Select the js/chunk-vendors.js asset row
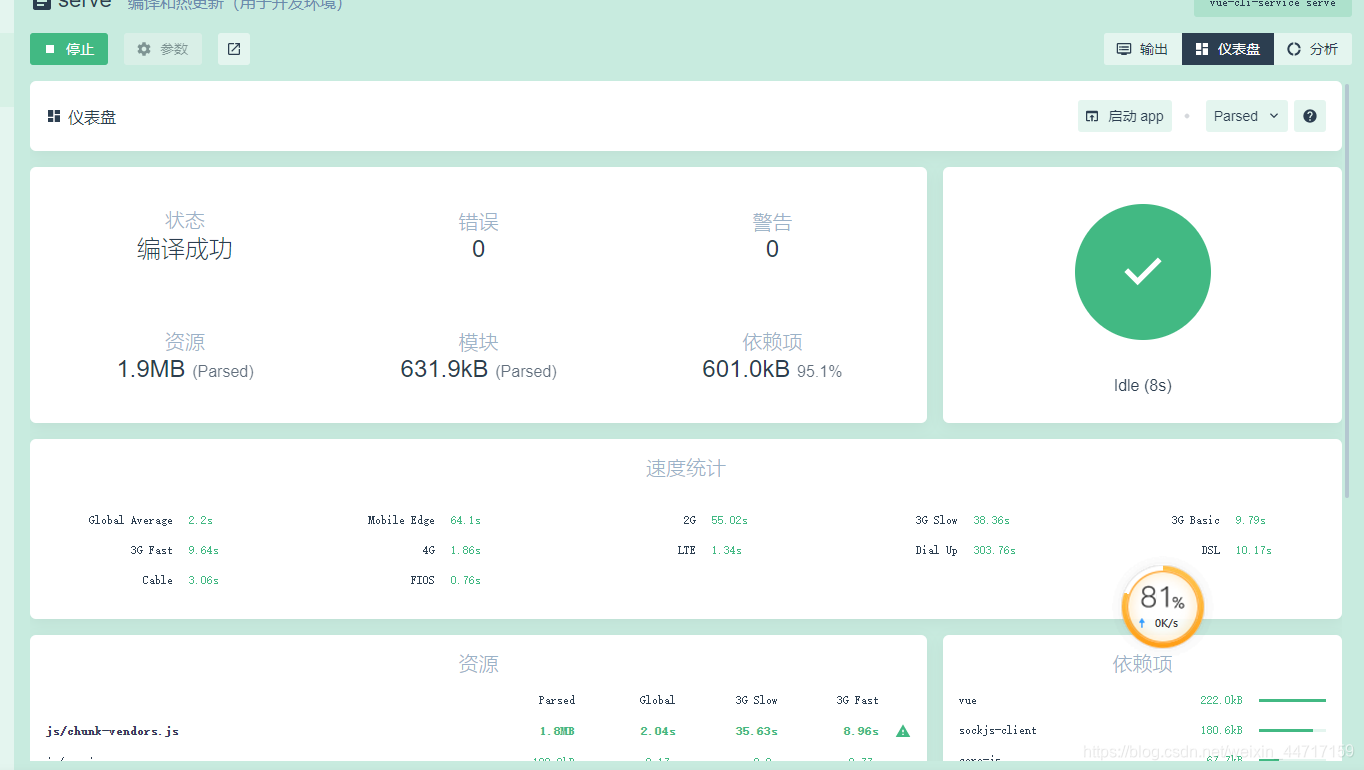 478,731
